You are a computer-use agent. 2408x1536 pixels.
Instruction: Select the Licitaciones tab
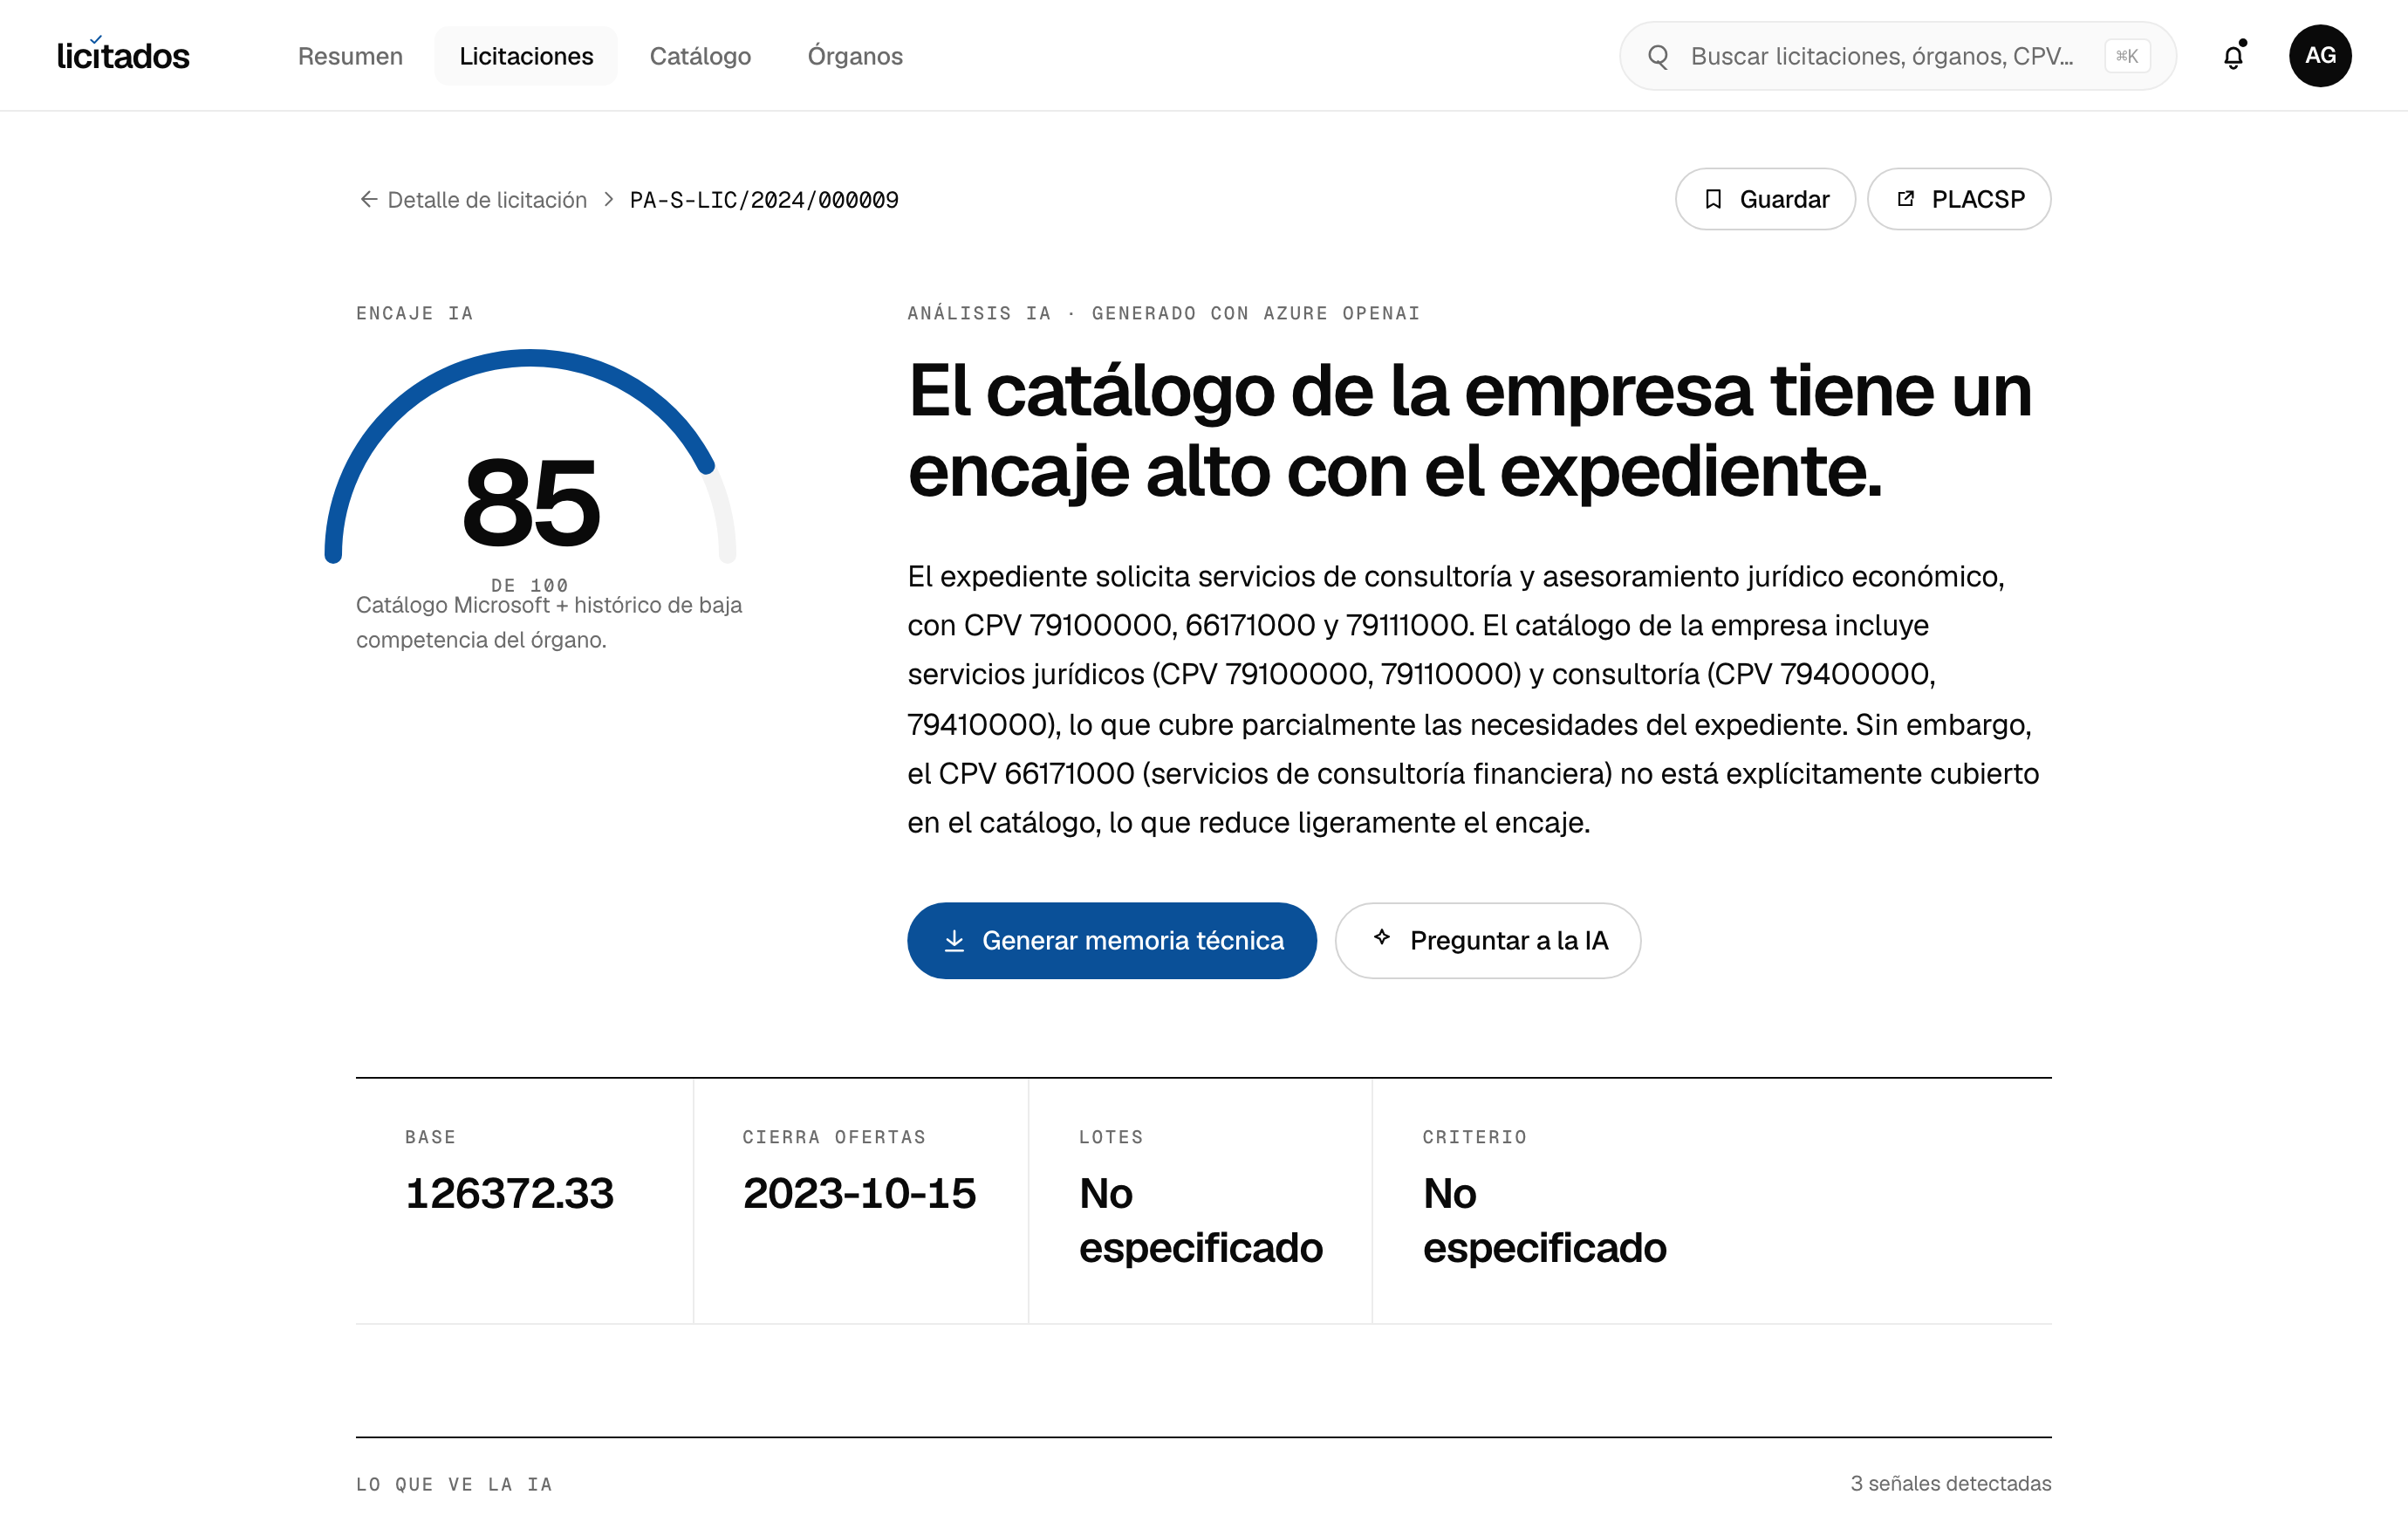(526, 56)
